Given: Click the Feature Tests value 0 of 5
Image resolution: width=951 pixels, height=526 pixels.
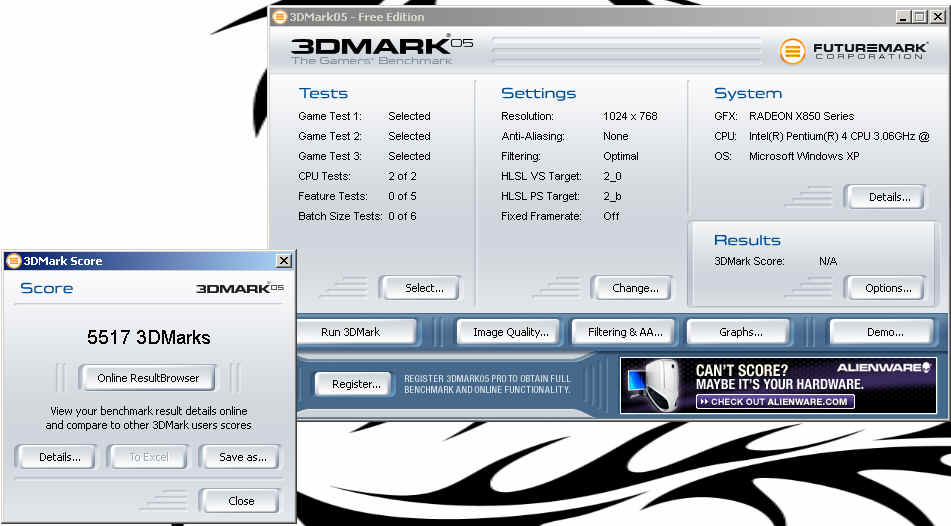Looking at the screenshot, I should pos(402,196).
